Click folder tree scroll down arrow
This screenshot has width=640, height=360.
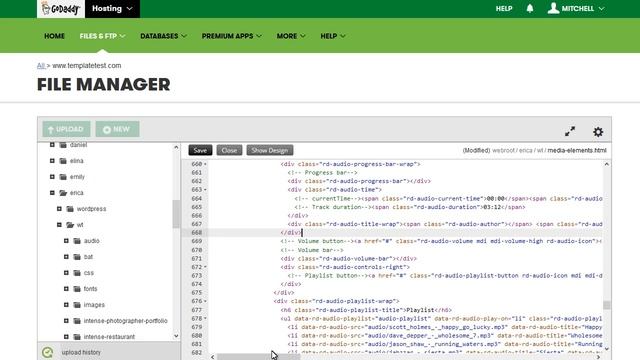click(176, 336)
